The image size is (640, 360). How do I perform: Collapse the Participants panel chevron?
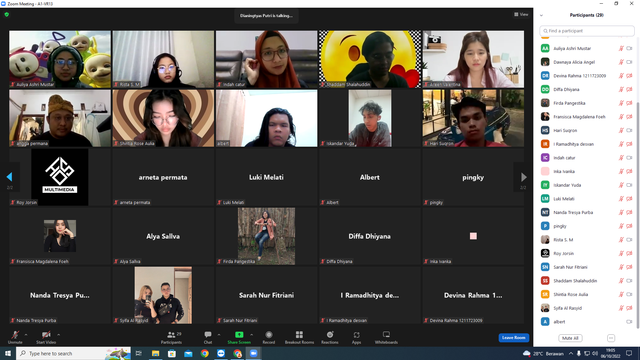coord(541,15)
